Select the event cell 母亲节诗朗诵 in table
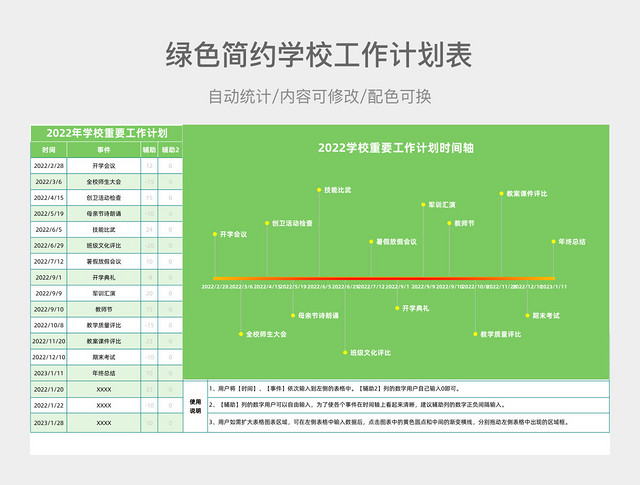Image resolution: width=640 pixels, height=485 pixels. point(104,214)
